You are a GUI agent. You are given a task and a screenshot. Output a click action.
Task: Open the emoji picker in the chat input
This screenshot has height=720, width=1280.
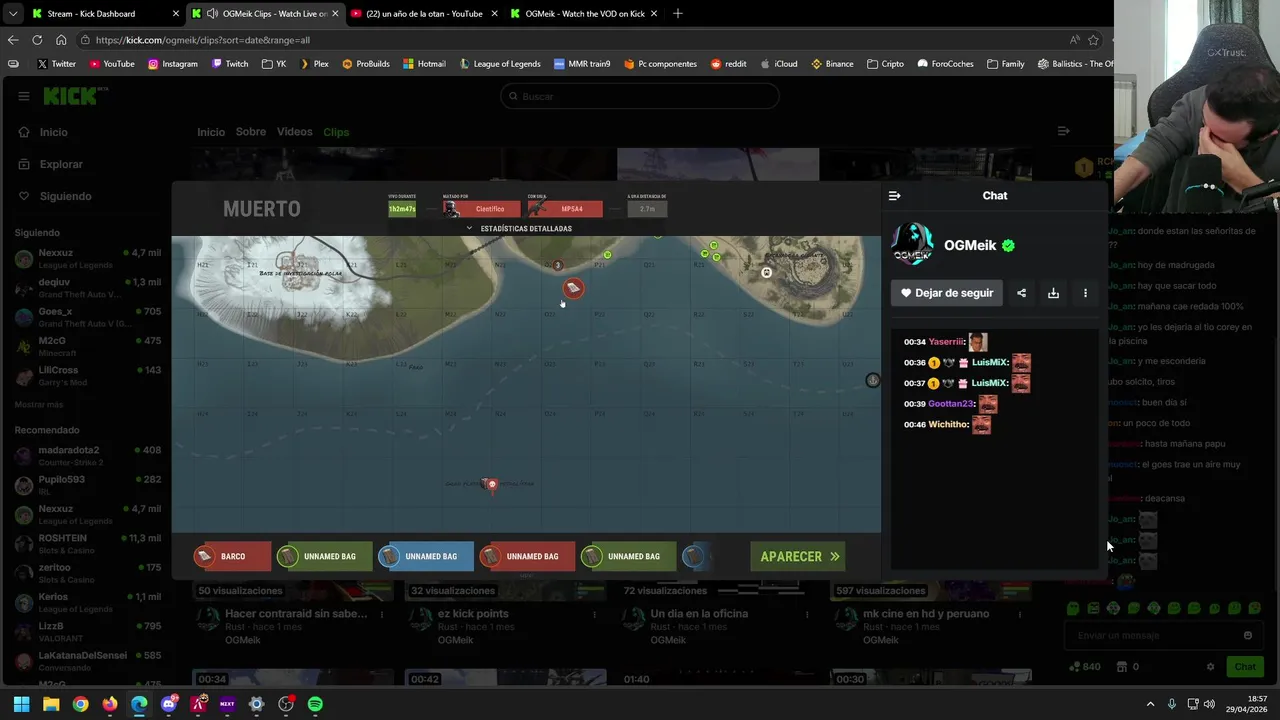pyautogui.click(x=1247, y=636)
